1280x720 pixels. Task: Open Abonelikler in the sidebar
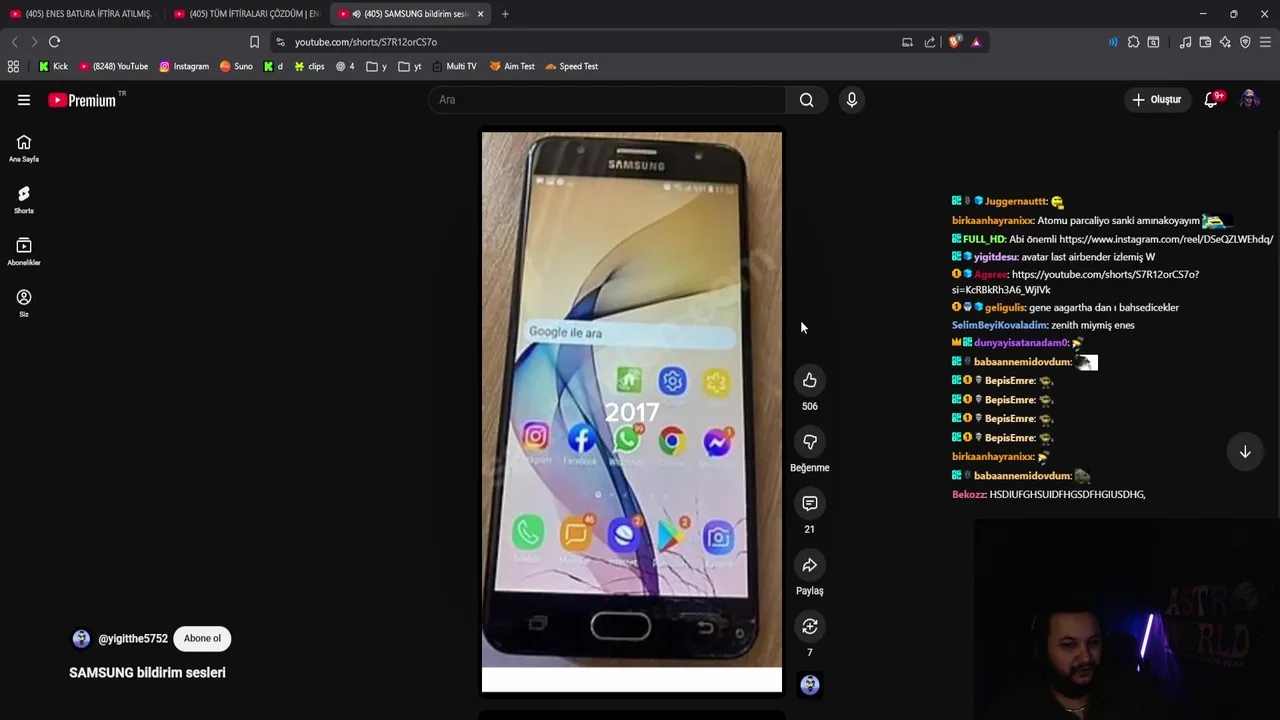(x=24, y=252)
